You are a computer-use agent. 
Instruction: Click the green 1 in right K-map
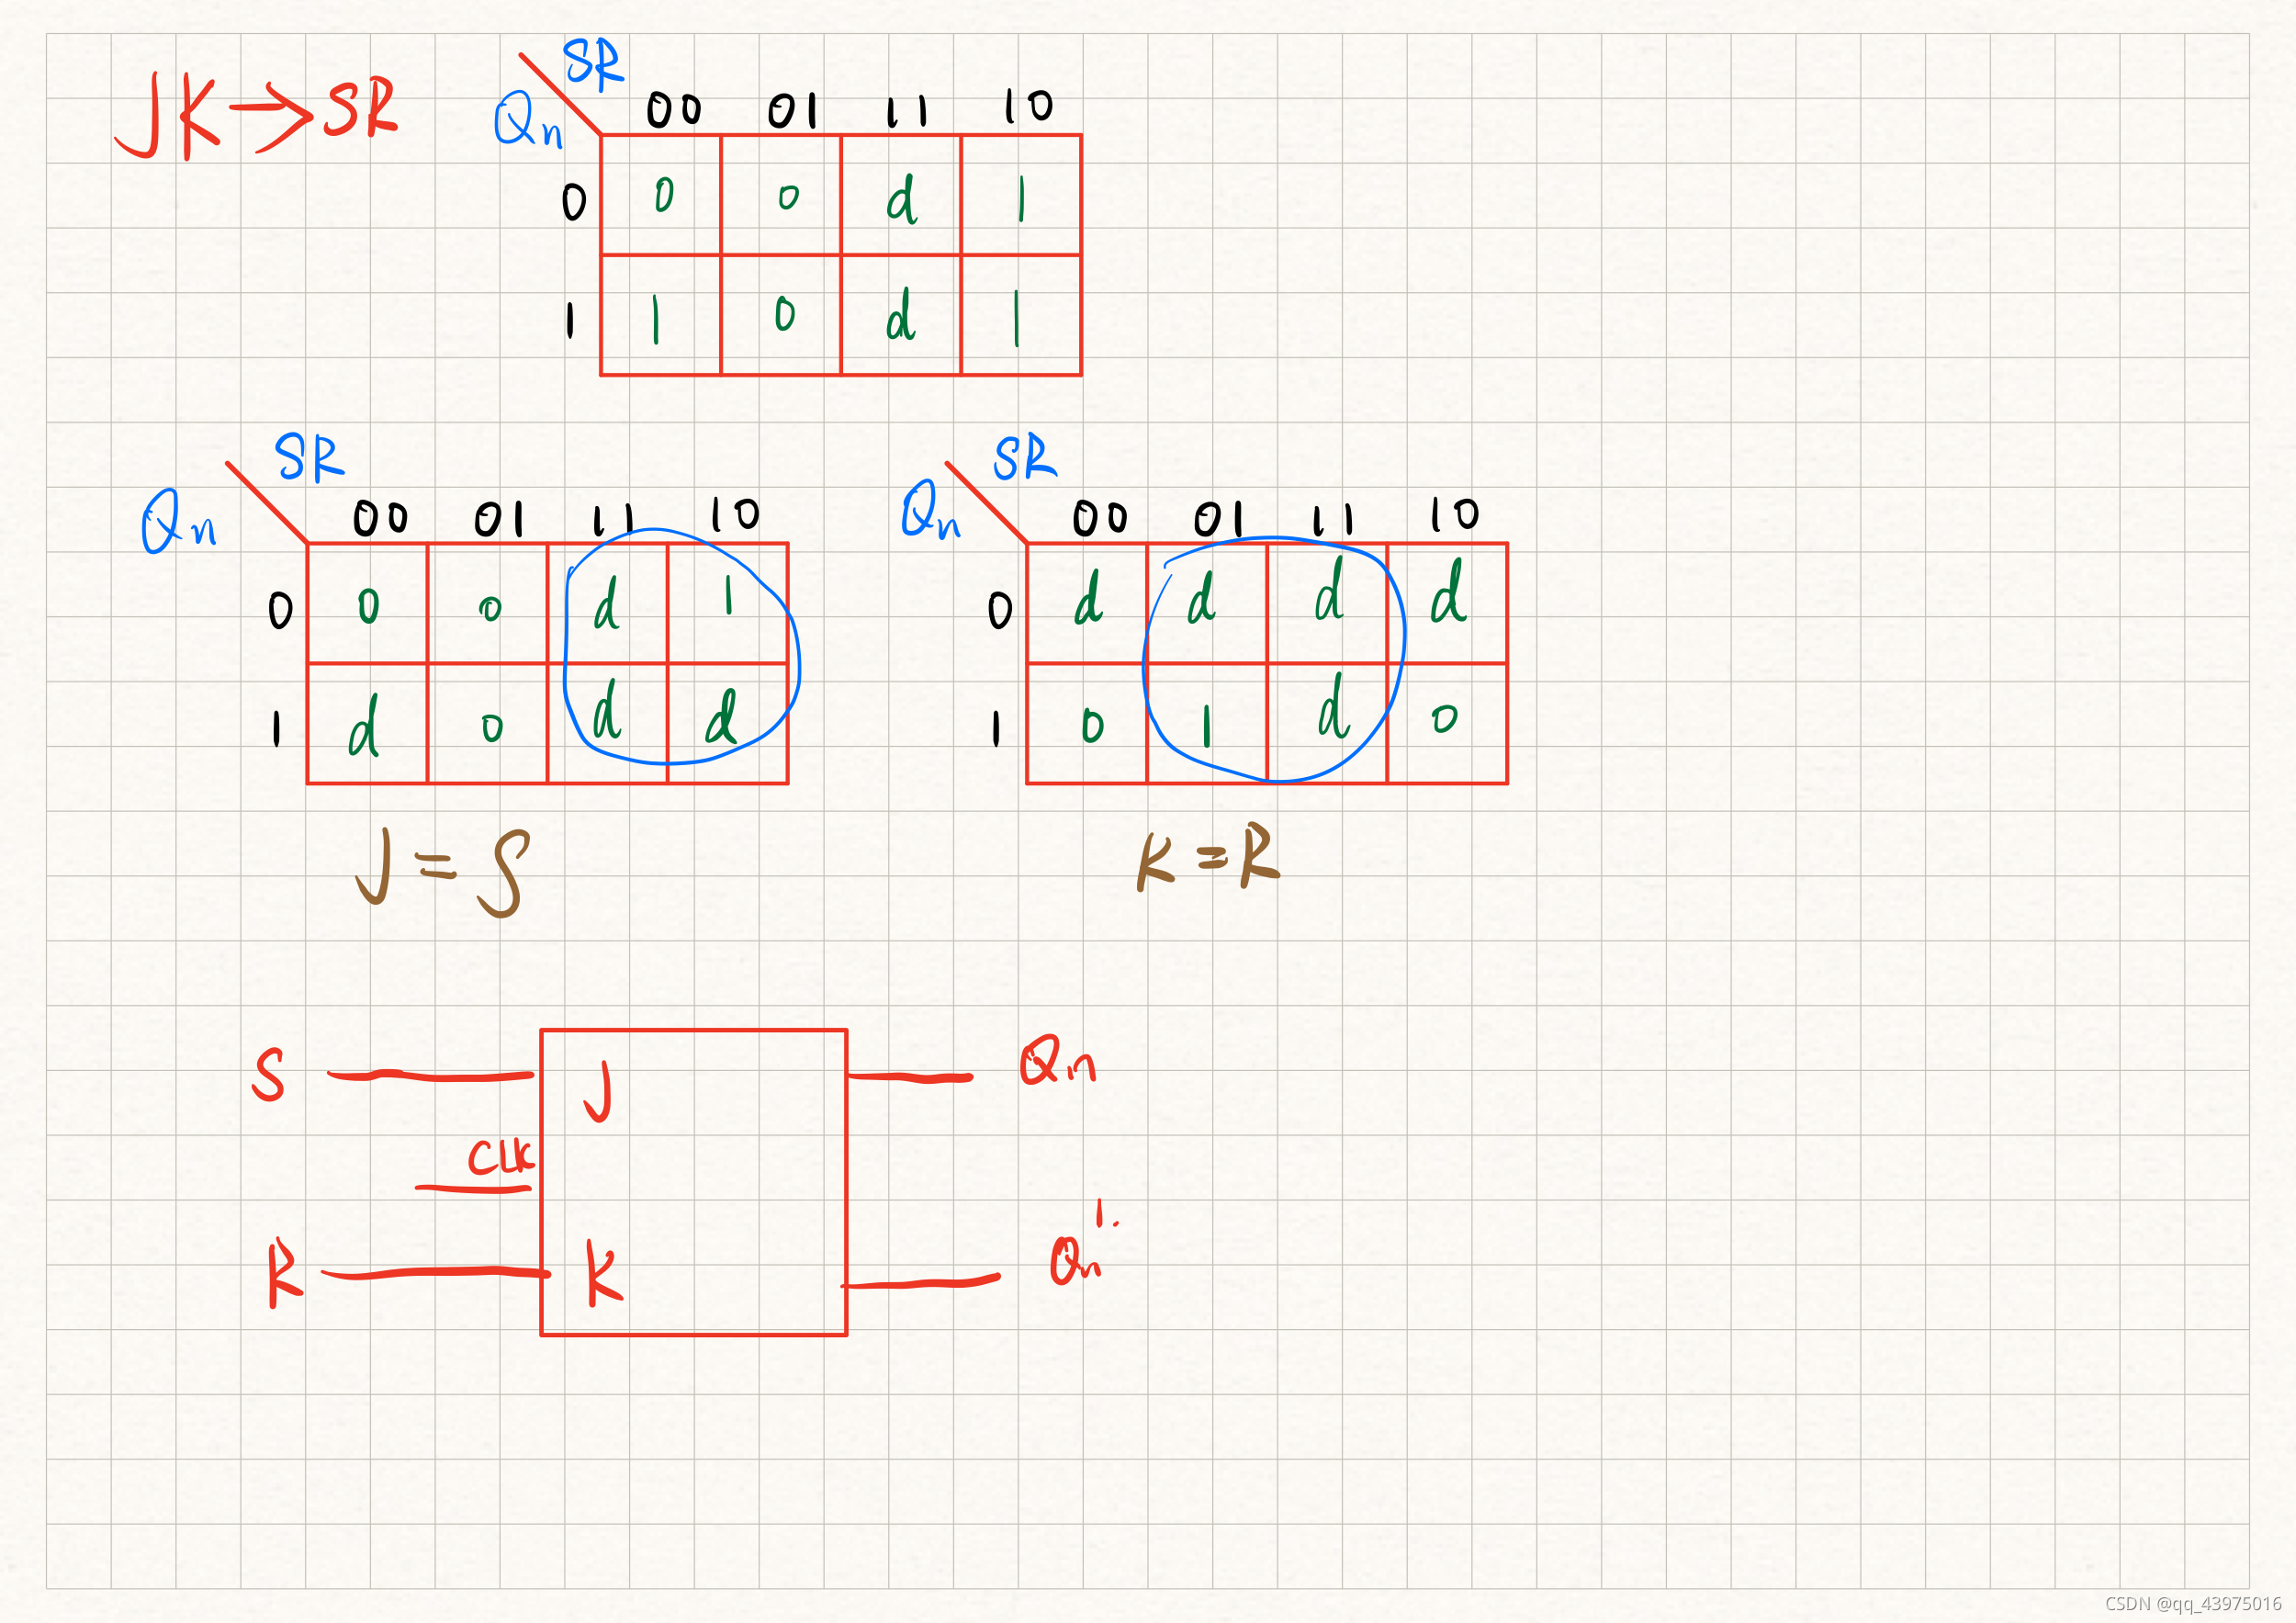coord(1206,725)
